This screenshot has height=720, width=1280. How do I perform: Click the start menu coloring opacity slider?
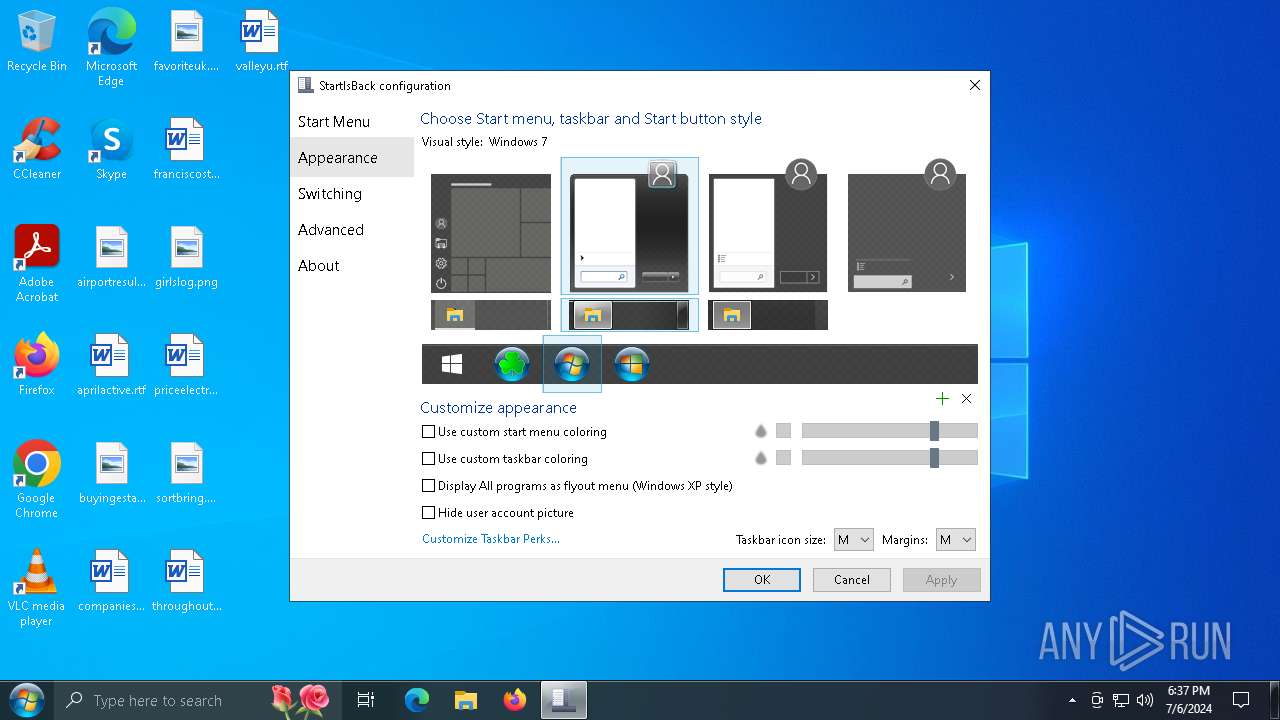pyautogui.click(x=934, y=431)
